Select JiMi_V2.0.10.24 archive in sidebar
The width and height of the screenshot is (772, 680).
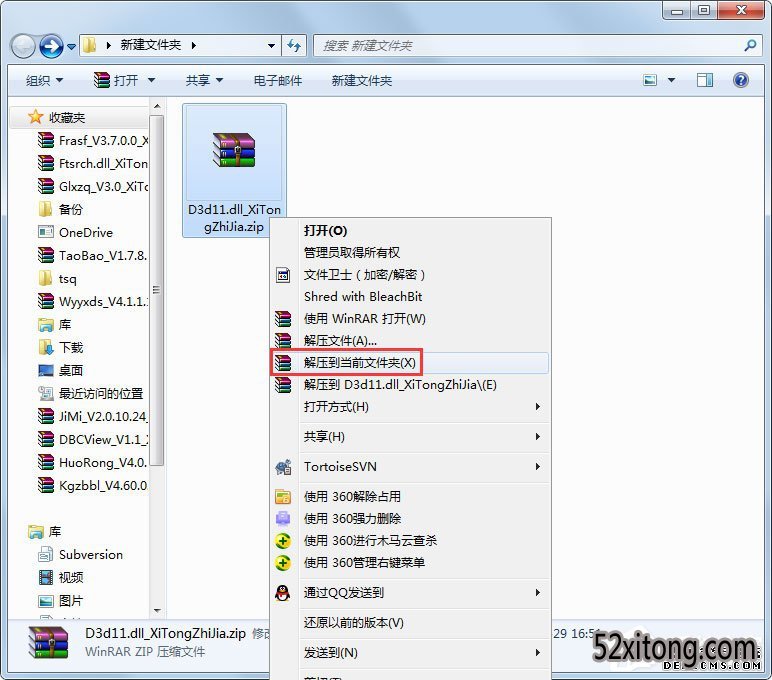[93, 417]
